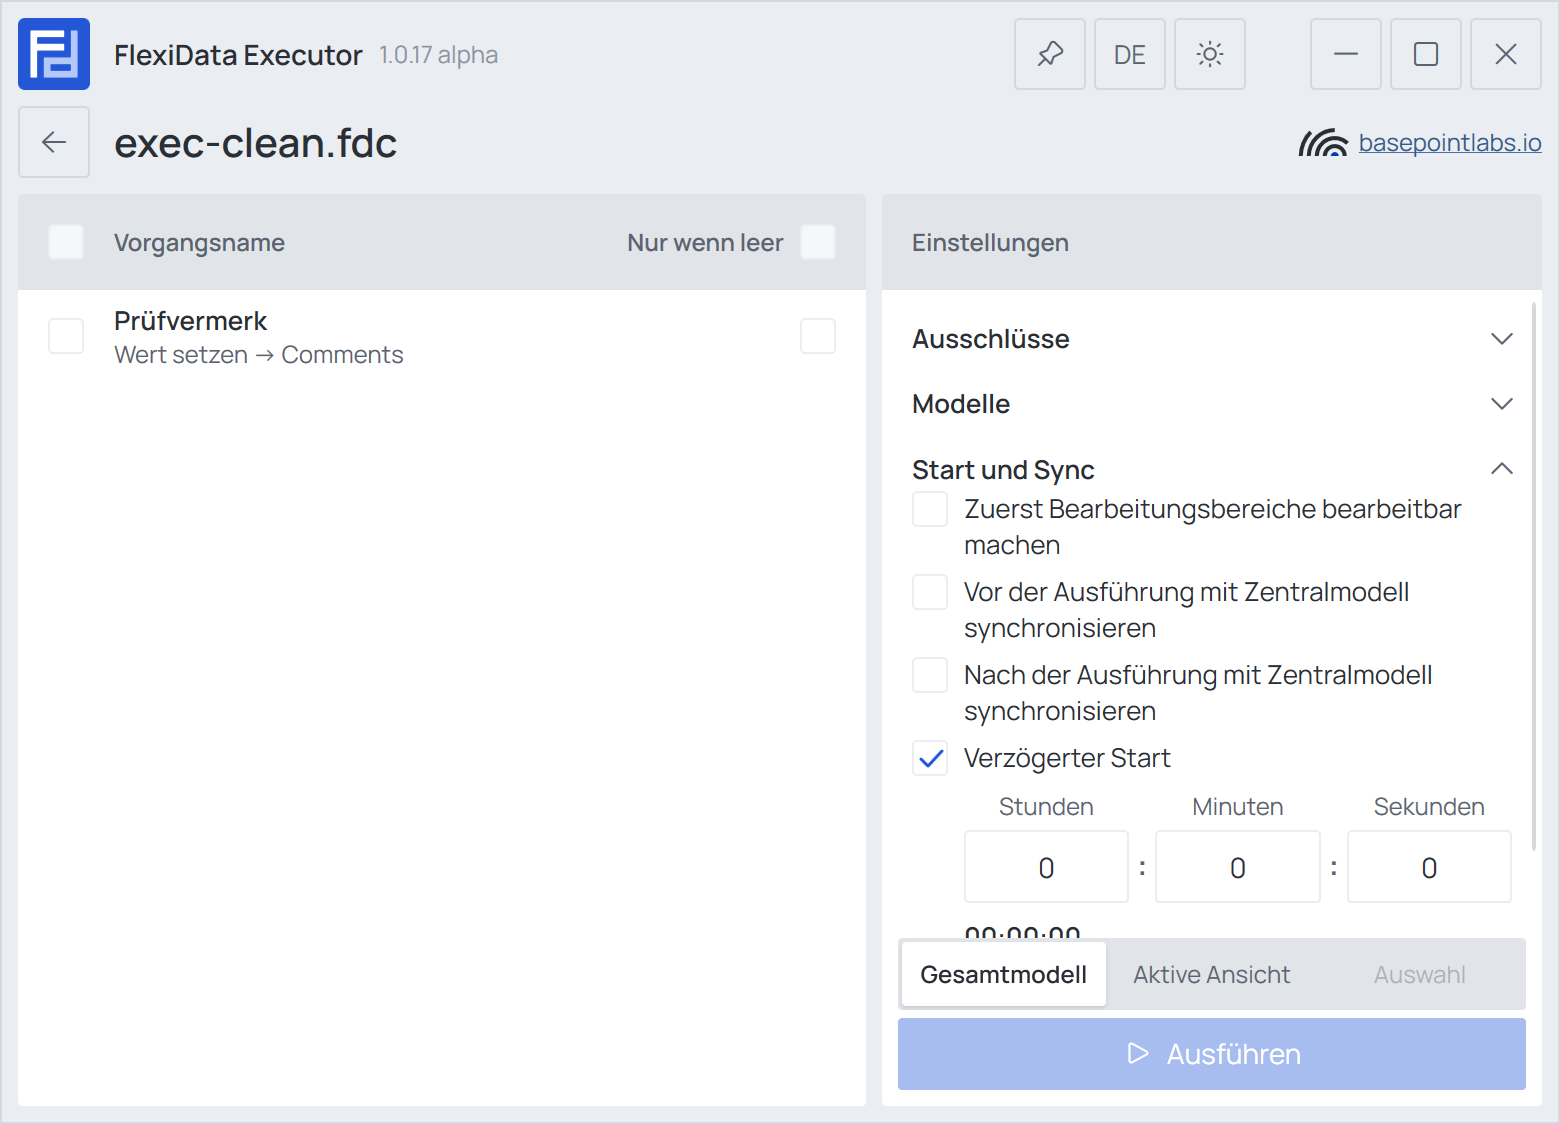1560x1124 pixels.
Task: Enable Nur wenn leer for Prüfvermerk
Action: [818, 336]
